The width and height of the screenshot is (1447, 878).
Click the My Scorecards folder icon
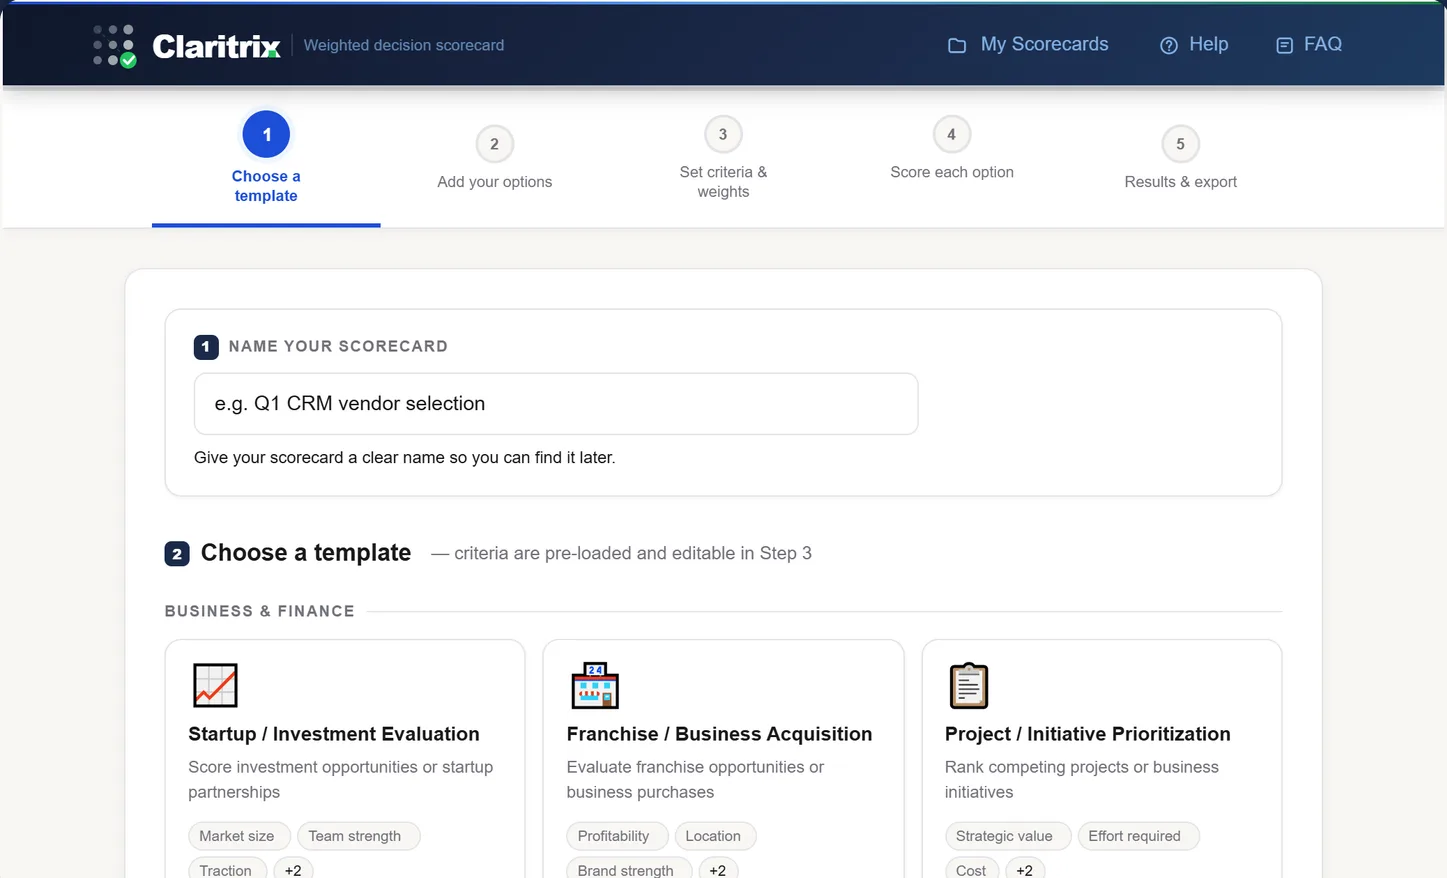coord(957,45)
